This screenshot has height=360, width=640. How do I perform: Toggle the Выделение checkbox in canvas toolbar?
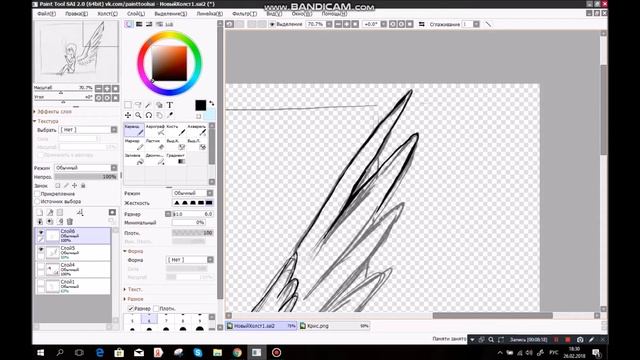click(x=272, y=24)
